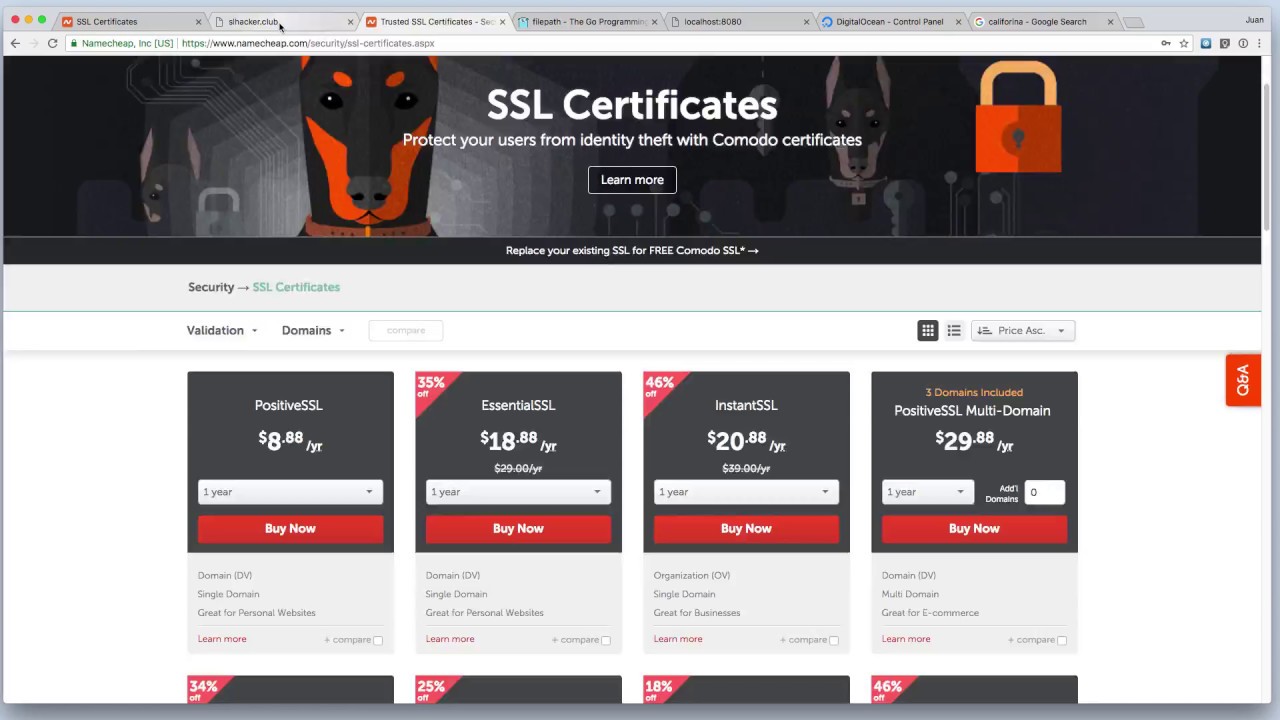This screenshot has width=1280, height=720.
Task: Click the Add'l Domains number field
Action: [x=1044, y=492]
